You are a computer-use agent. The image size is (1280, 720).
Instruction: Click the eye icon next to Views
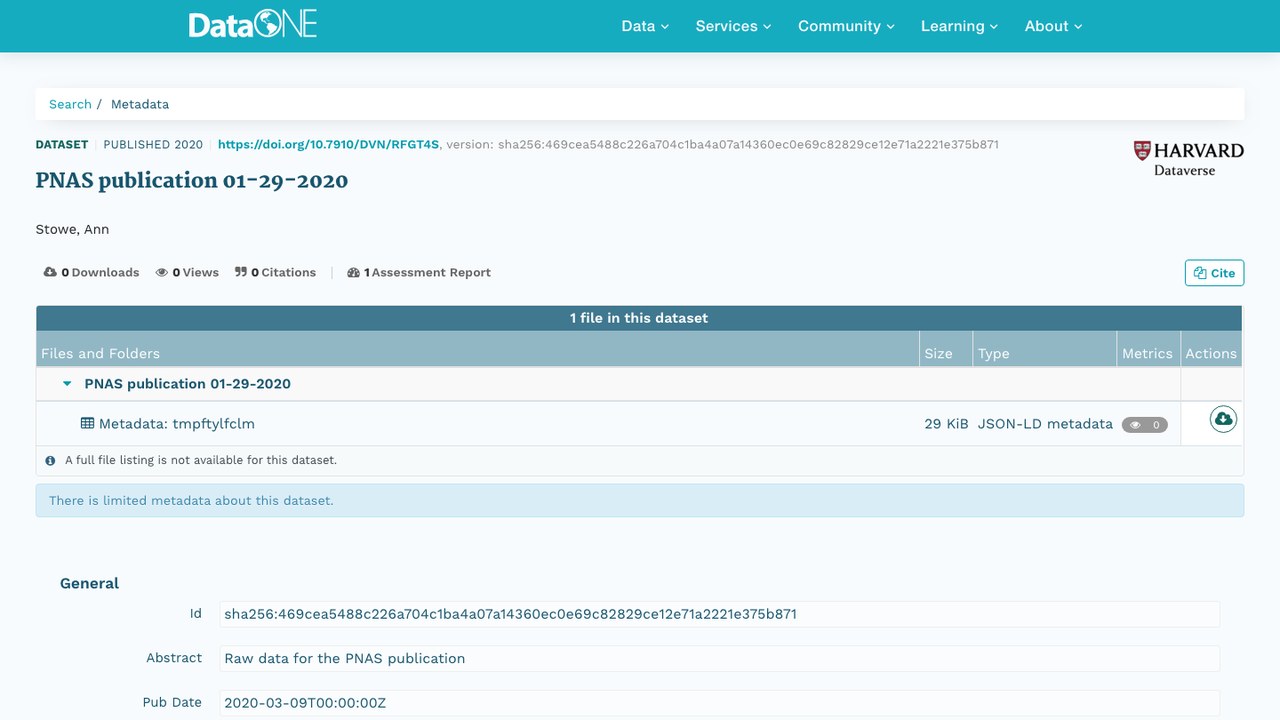[x=161, y=272]
